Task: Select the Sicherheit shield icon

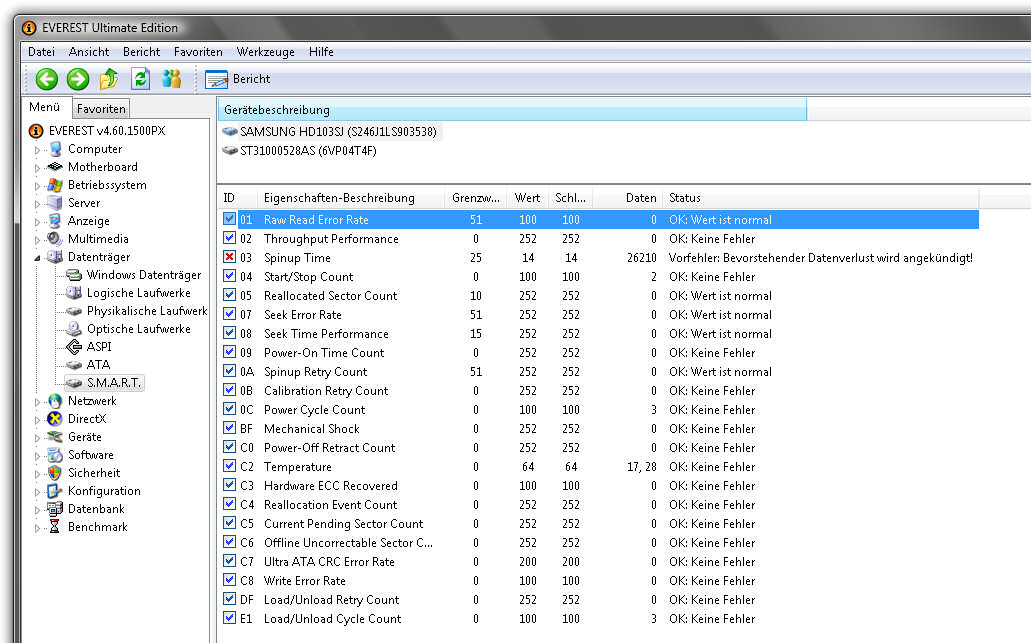Action: tap(55, 473)
